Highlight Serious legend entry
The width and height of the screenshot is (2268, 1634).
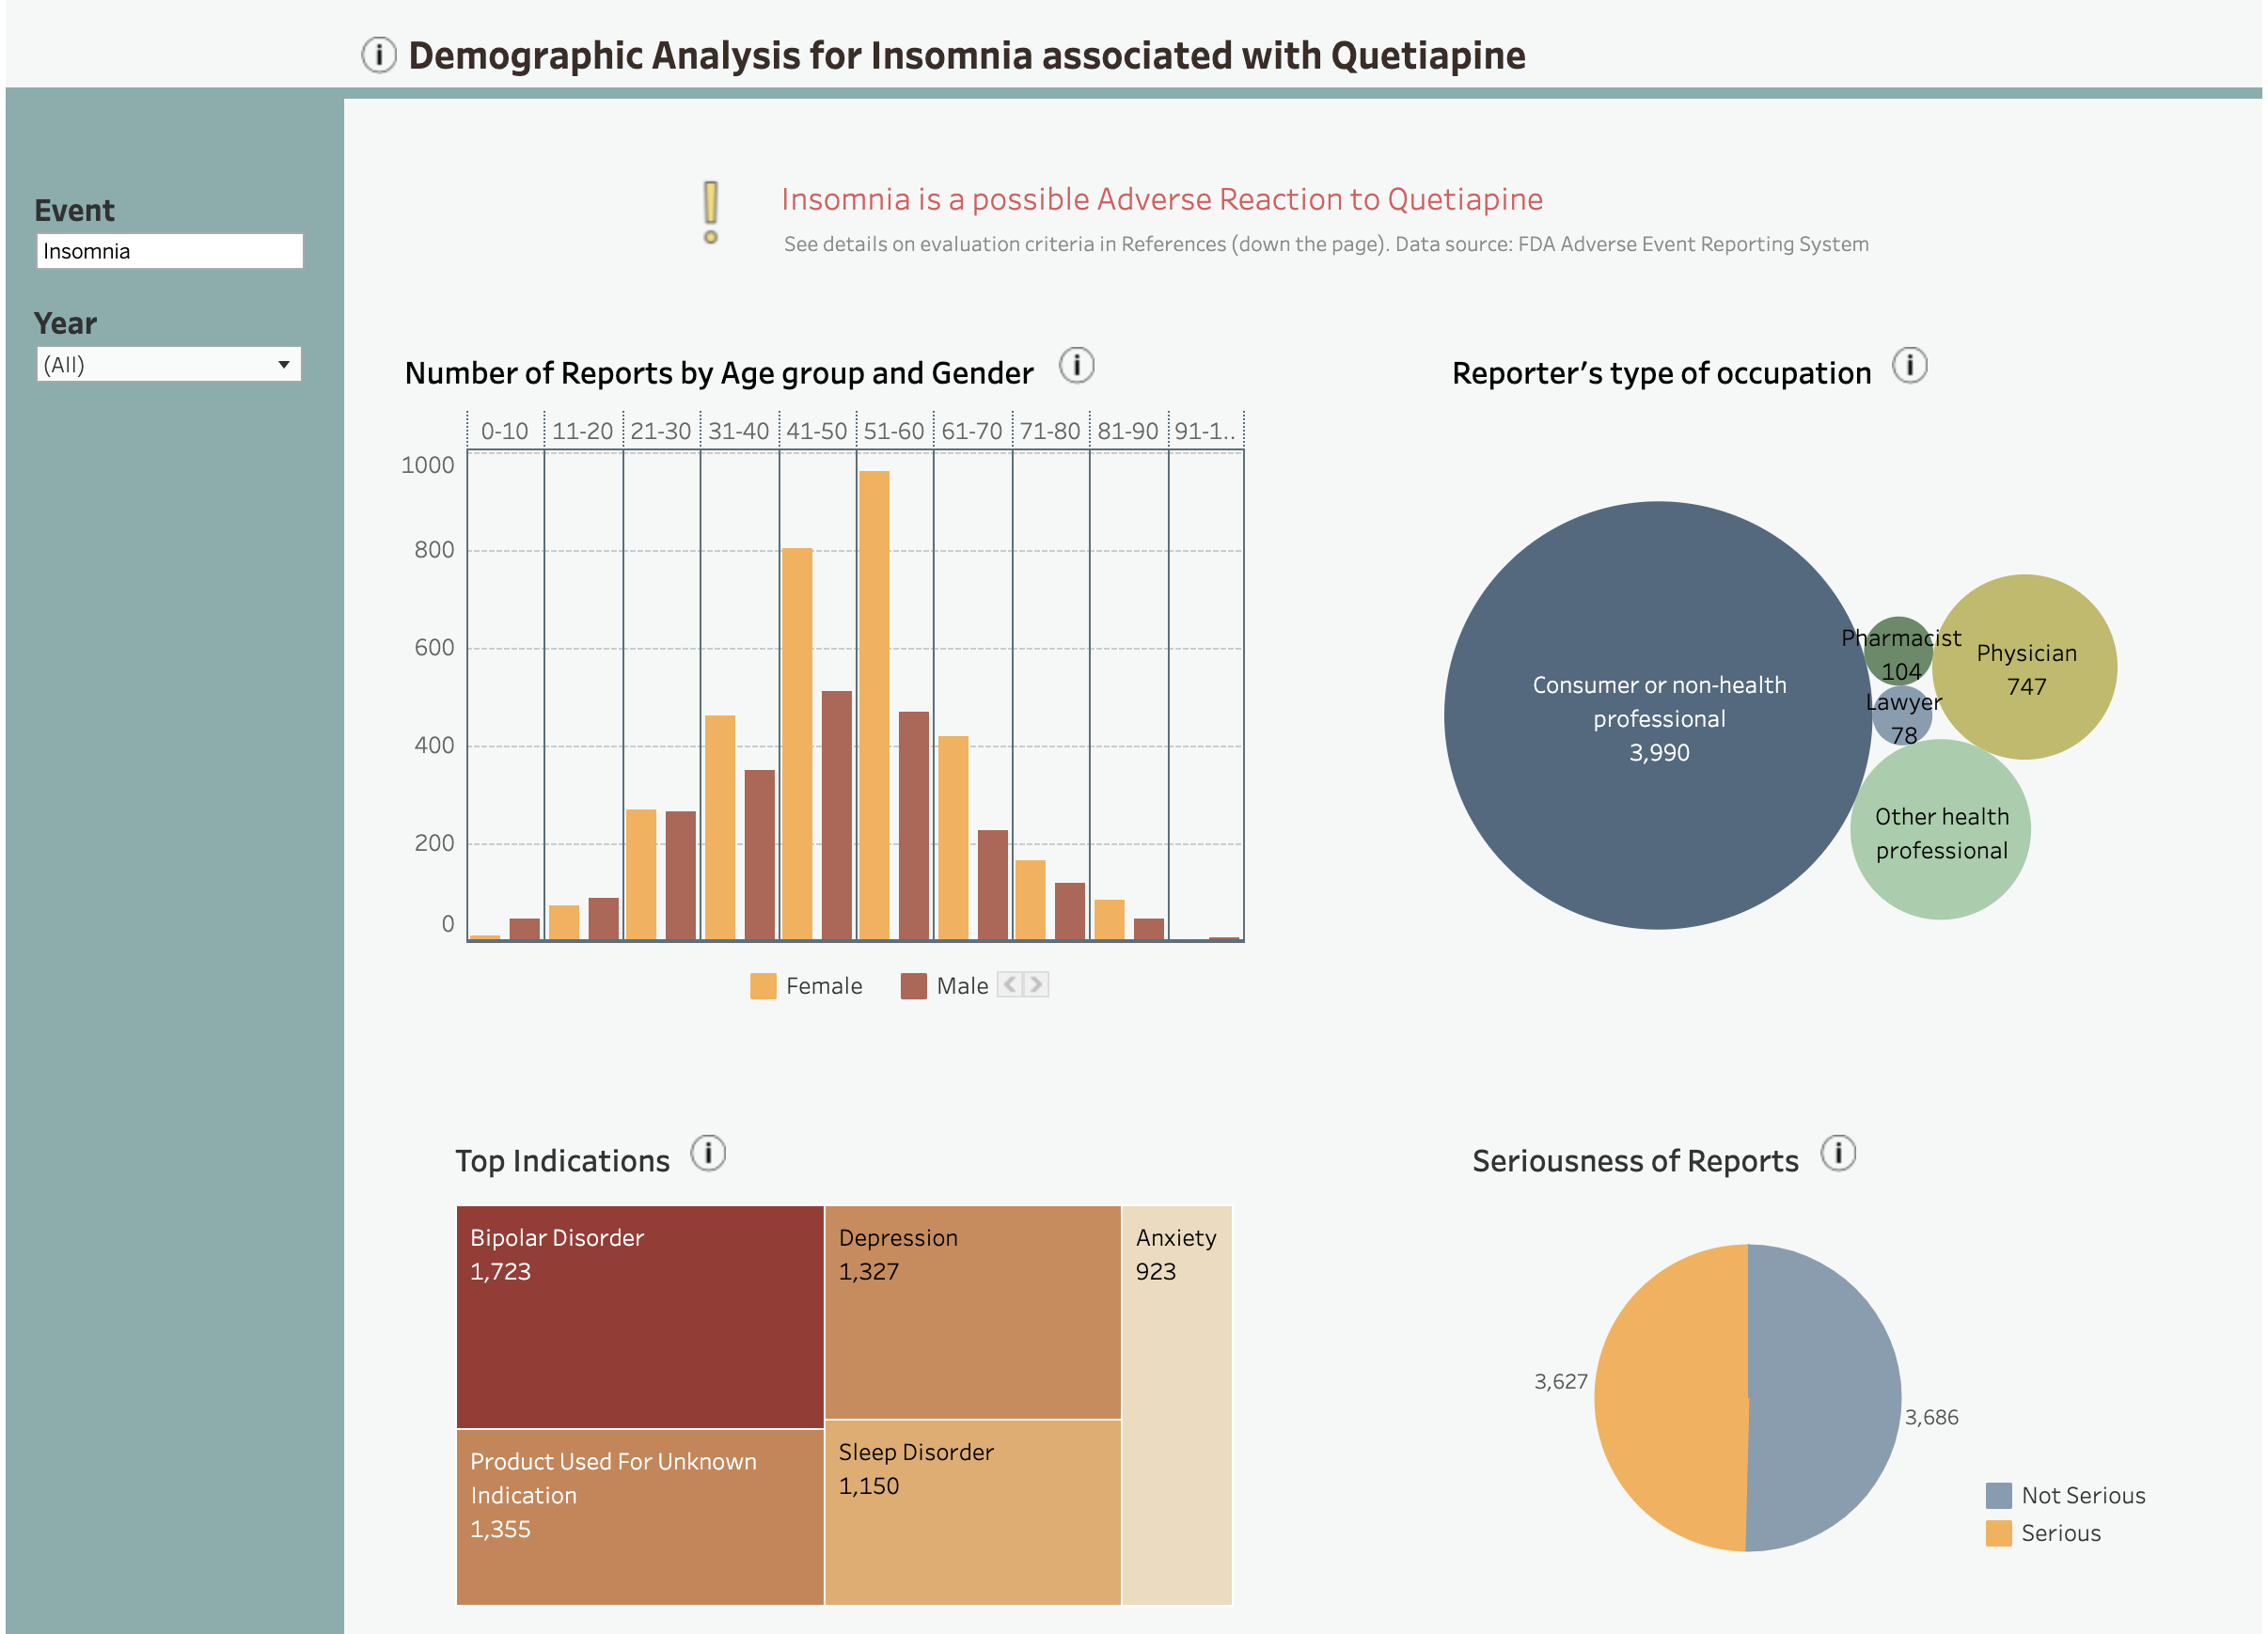[x=2059, y=1533]
